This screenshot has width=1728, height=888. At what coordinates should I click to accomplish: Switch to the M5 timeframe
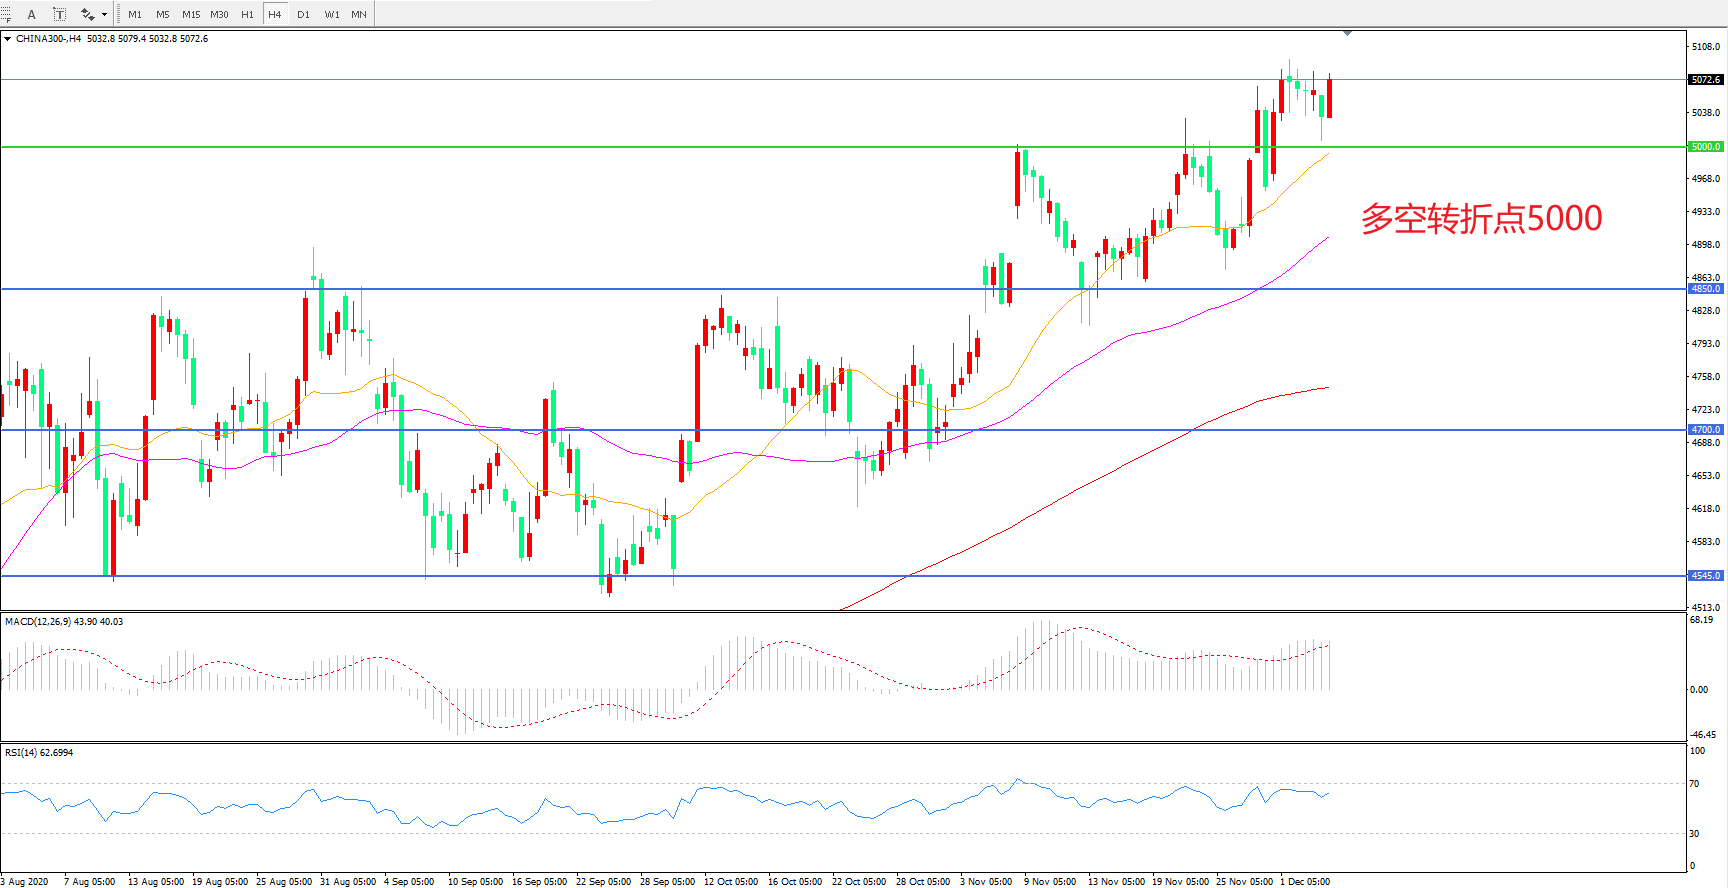pyautogui.click(x=162, y=14)
